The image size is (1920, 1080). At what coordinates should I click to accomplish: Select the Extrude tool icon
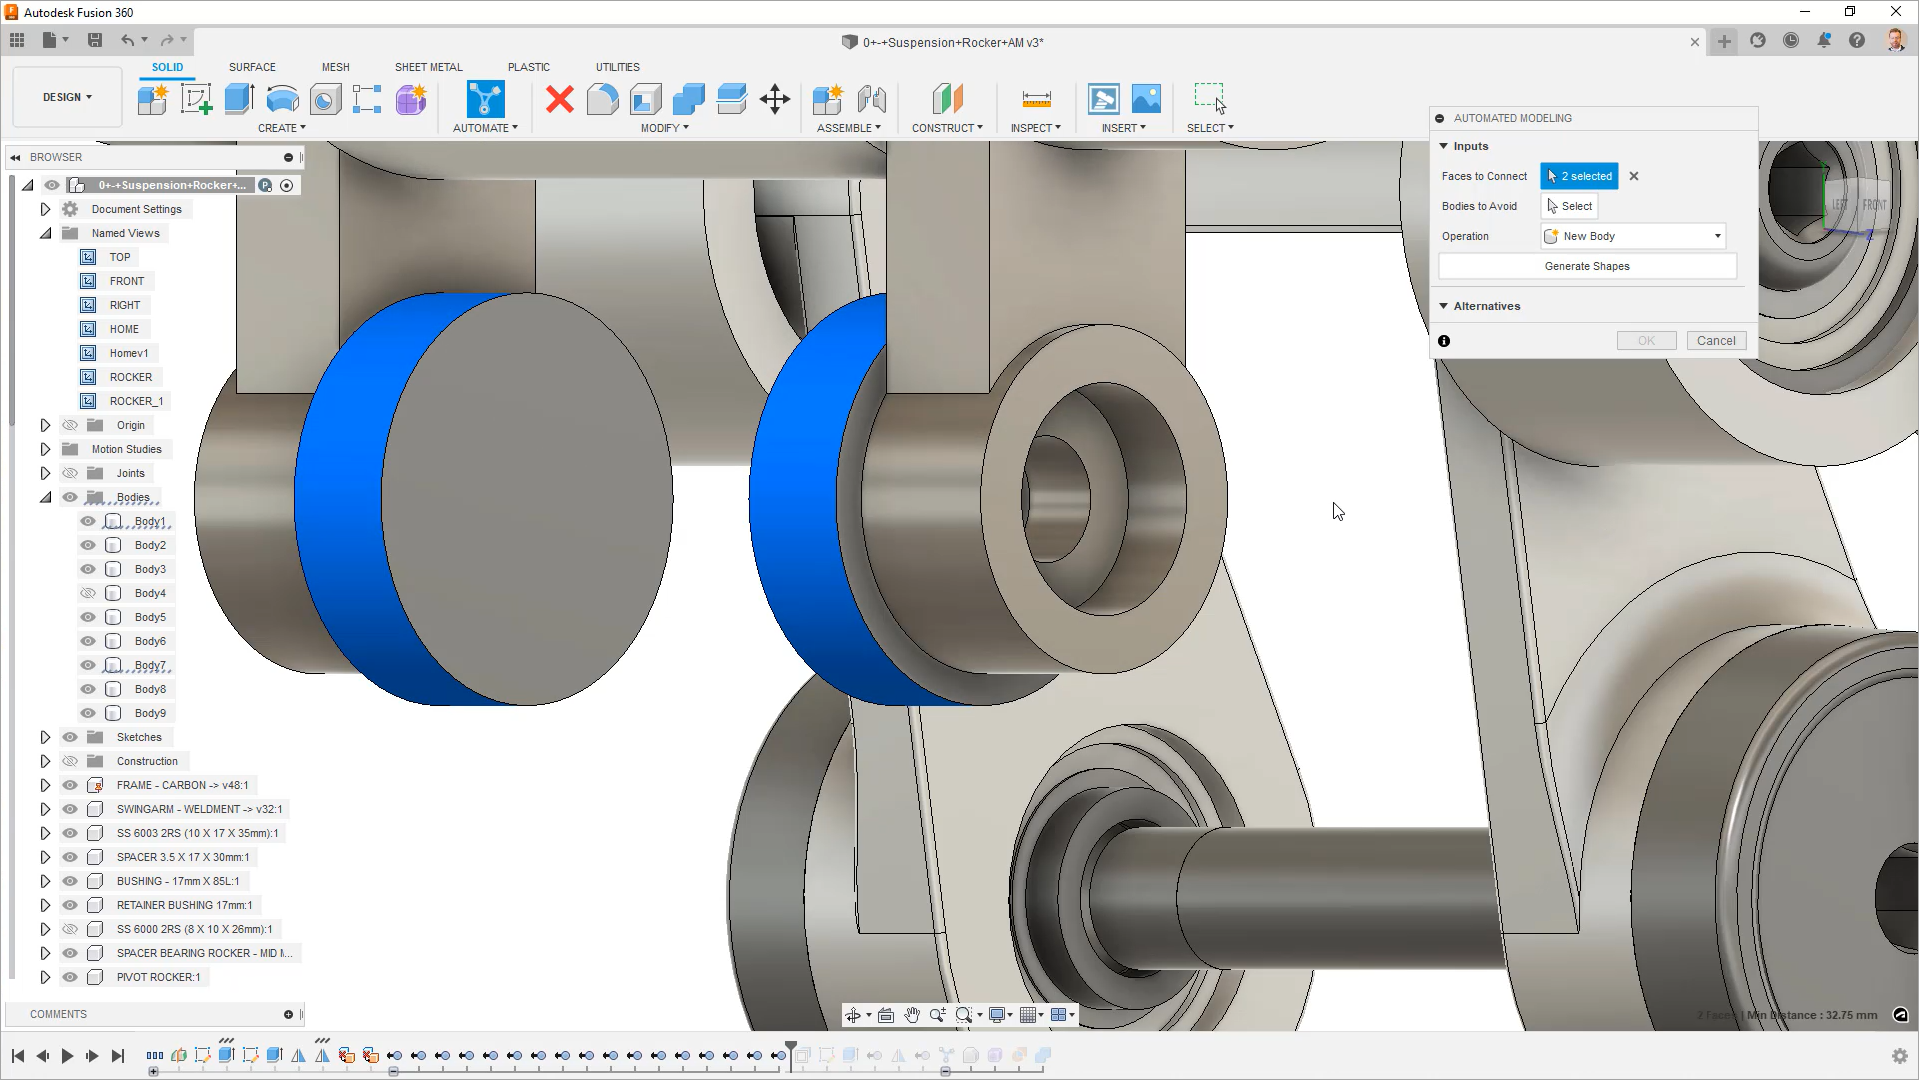click(239, 99)
